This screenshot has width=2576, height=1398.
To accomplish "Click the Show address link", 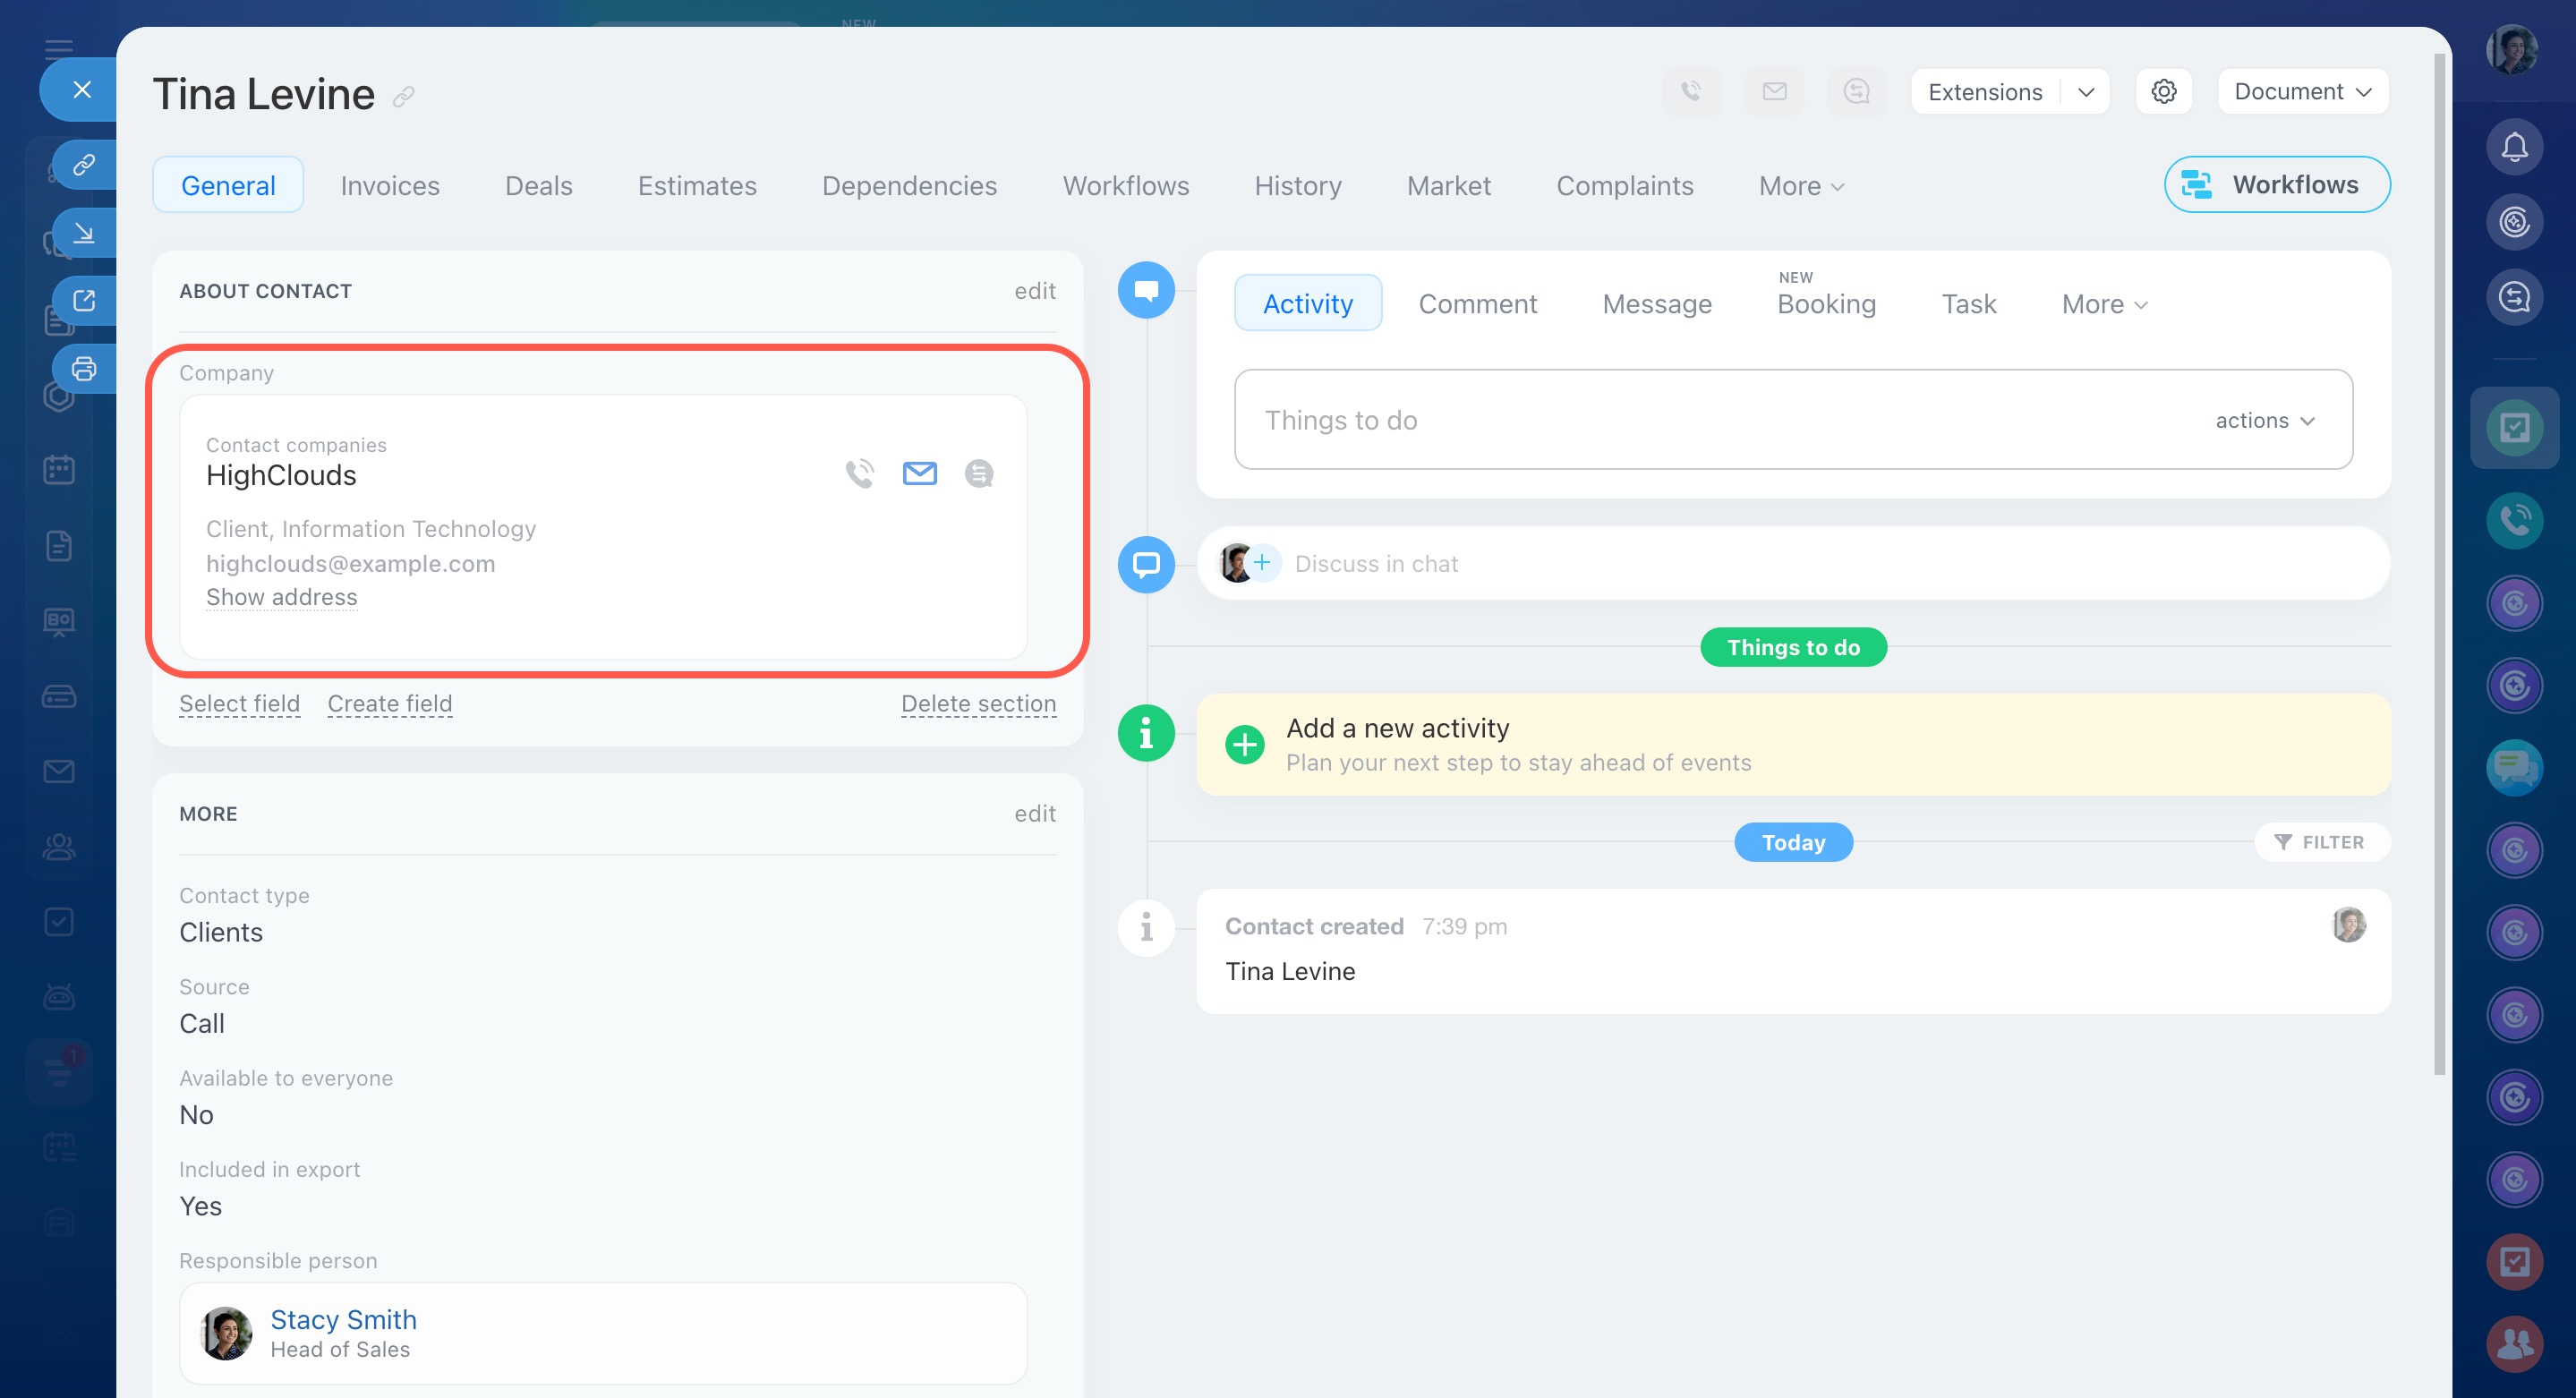I will click(281, 597).
